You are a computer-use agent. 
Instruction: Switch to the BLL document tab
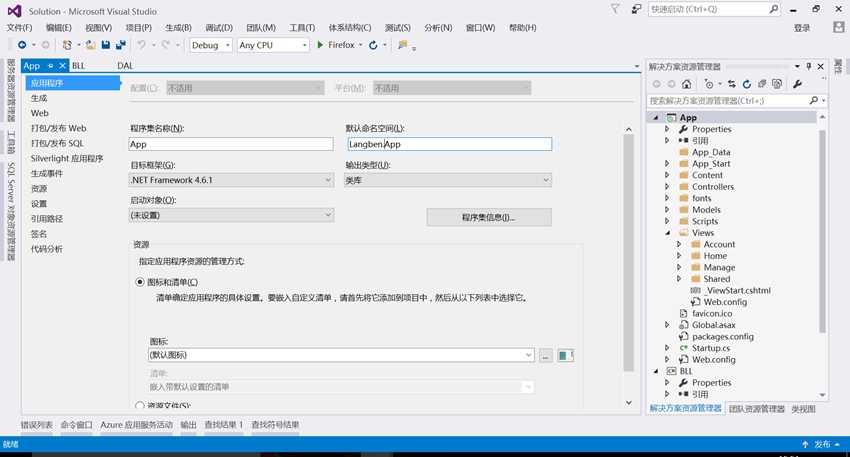79,66
